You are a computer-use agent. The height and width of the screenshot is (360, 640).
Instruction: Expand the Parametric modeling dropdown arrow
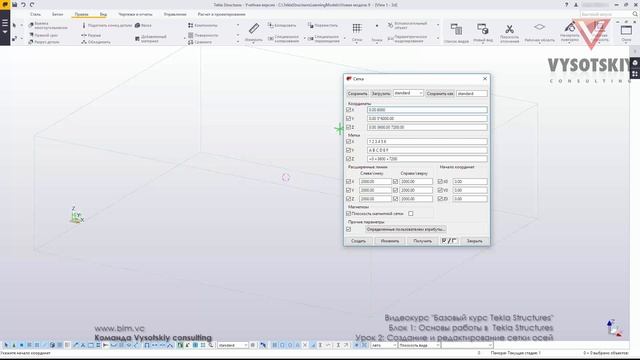click(x=438, y=39)
